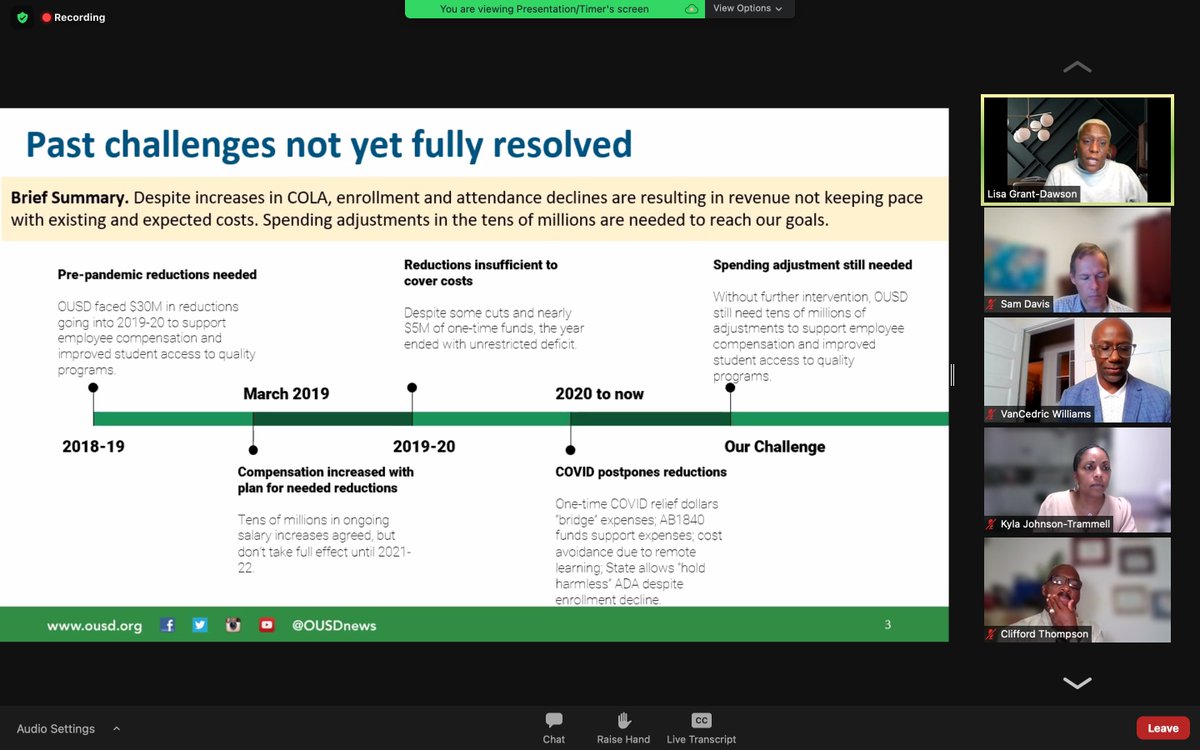
Task: Click the 2018-19 timeline marker dot
Action: click(93, 387)
